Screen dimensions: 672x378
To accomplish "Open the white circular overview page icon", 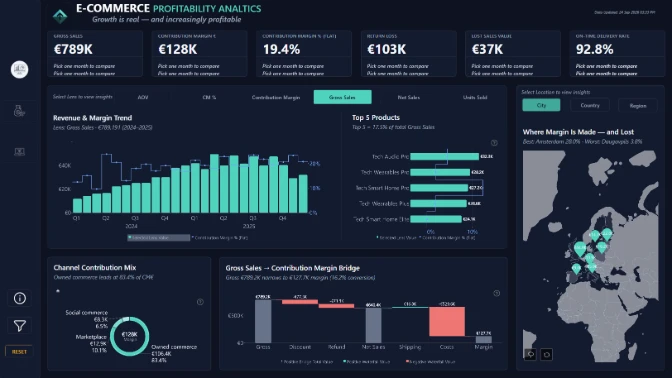I will pyautogui.click(x=19, y=69).
